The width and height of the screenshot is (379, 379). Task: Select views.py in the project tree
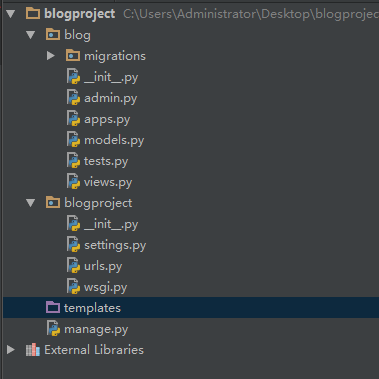coord(108,182)
